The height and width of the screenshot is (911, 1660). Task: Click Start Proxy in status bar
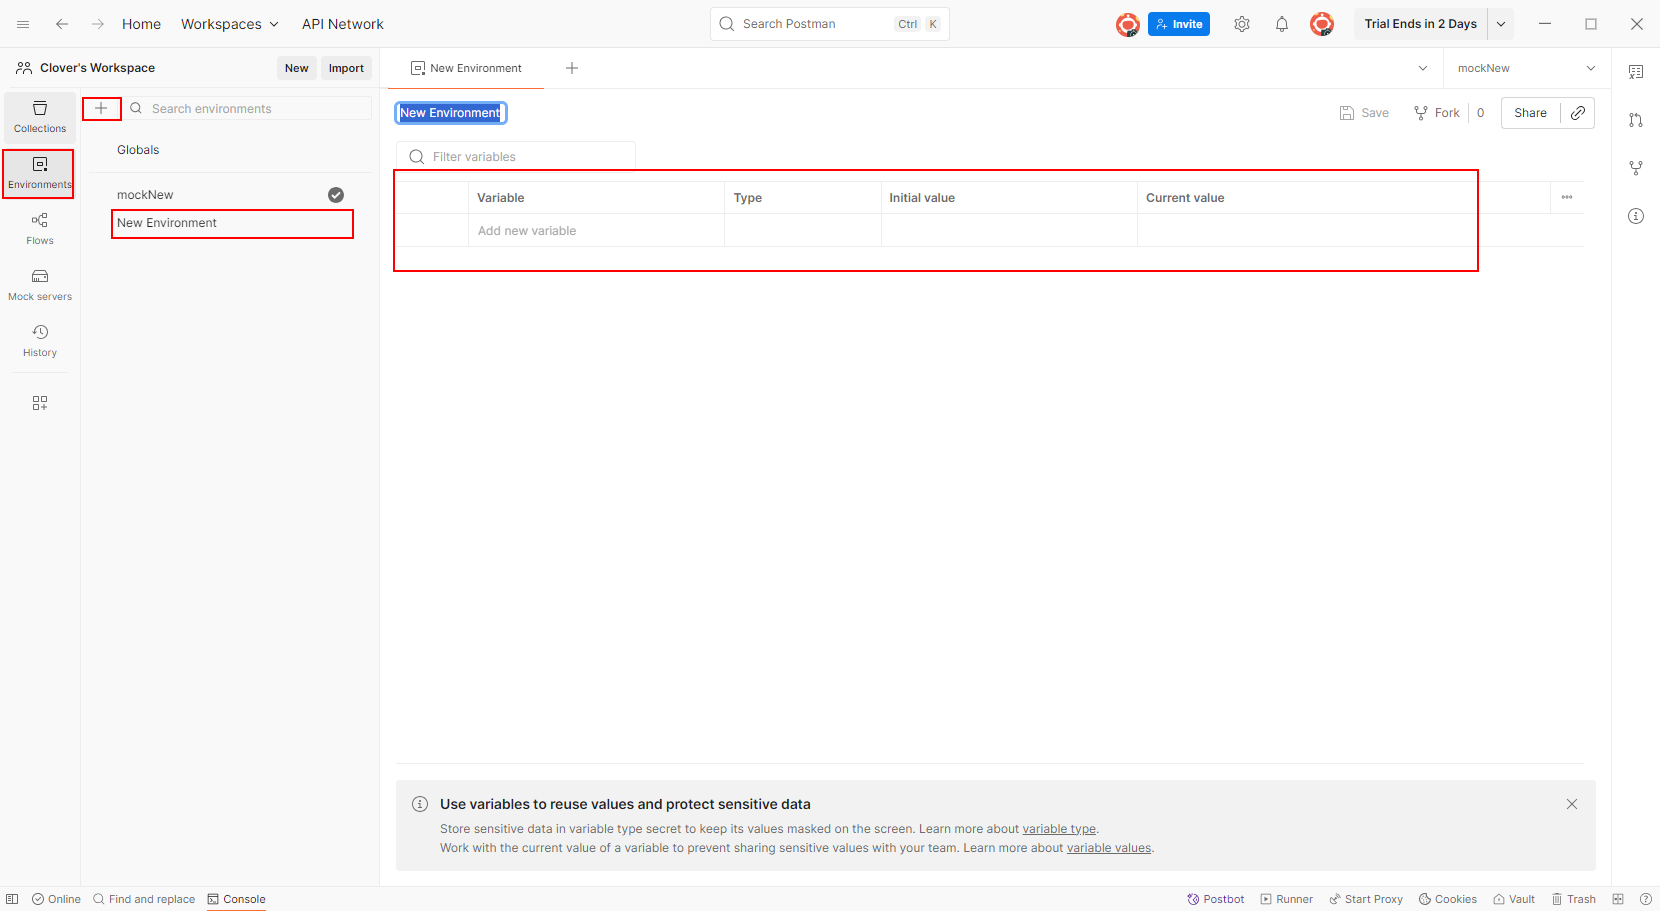1366,899
